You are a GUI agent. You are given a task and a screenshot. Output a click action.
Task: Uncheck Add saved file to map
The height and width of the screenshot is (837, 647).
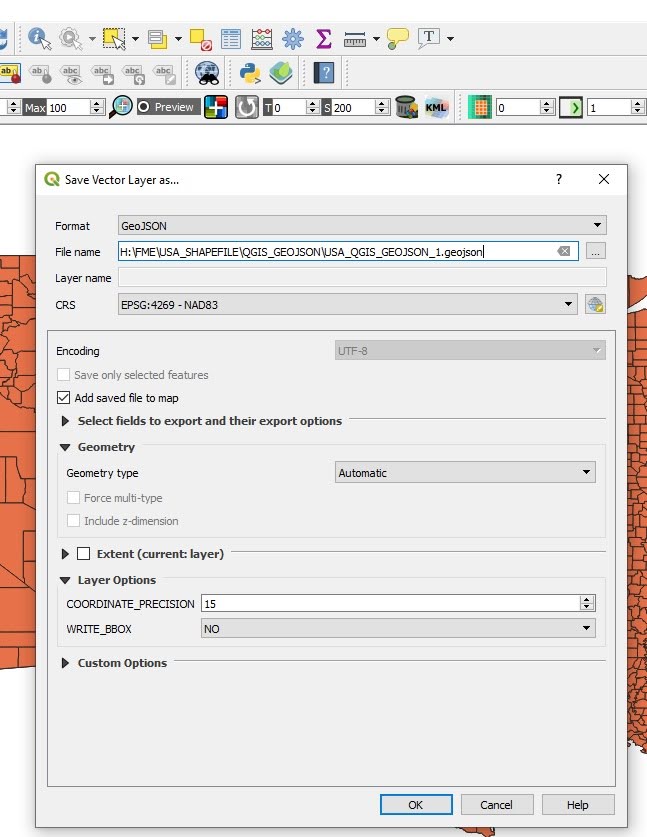[65, 397]
